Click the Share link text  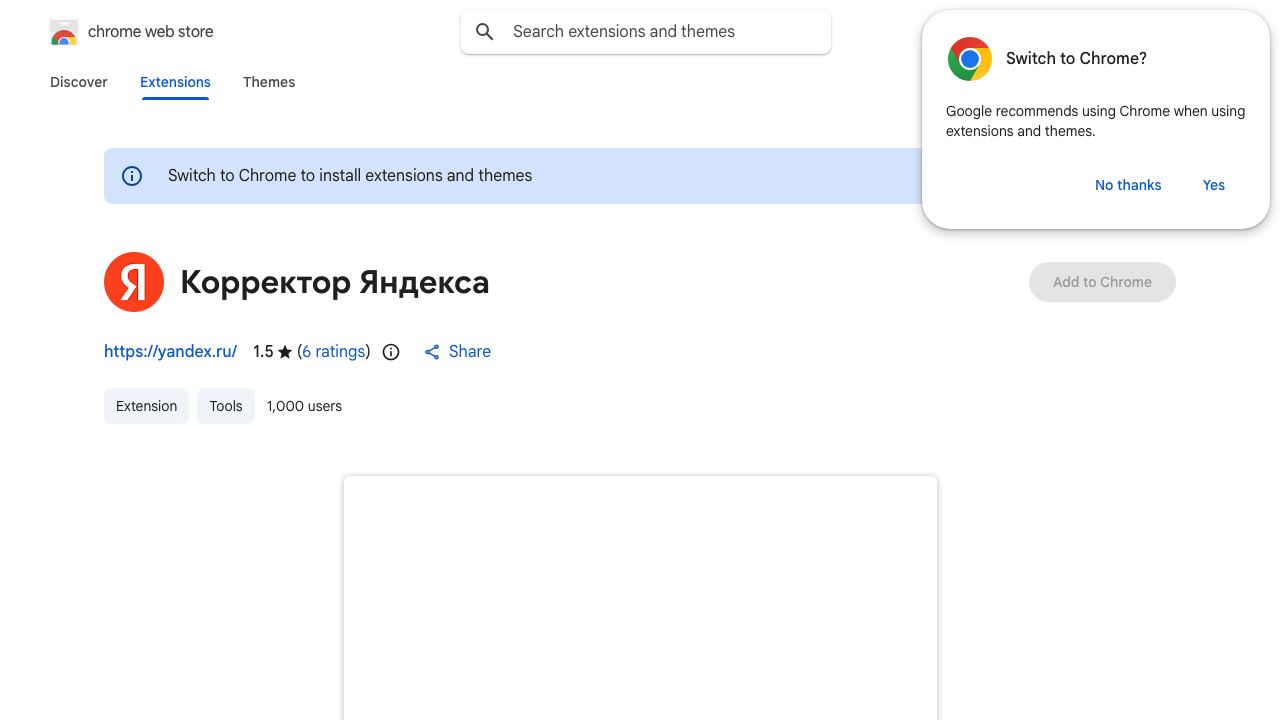(x=470, y=352)
